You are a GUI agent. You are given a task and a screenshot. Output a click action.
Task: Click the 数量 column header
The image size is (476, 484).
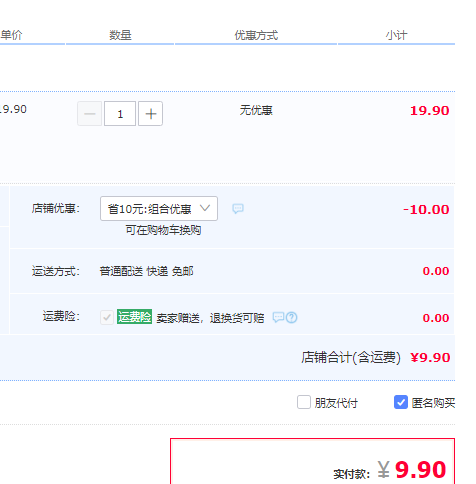click(x=120, y=35)
